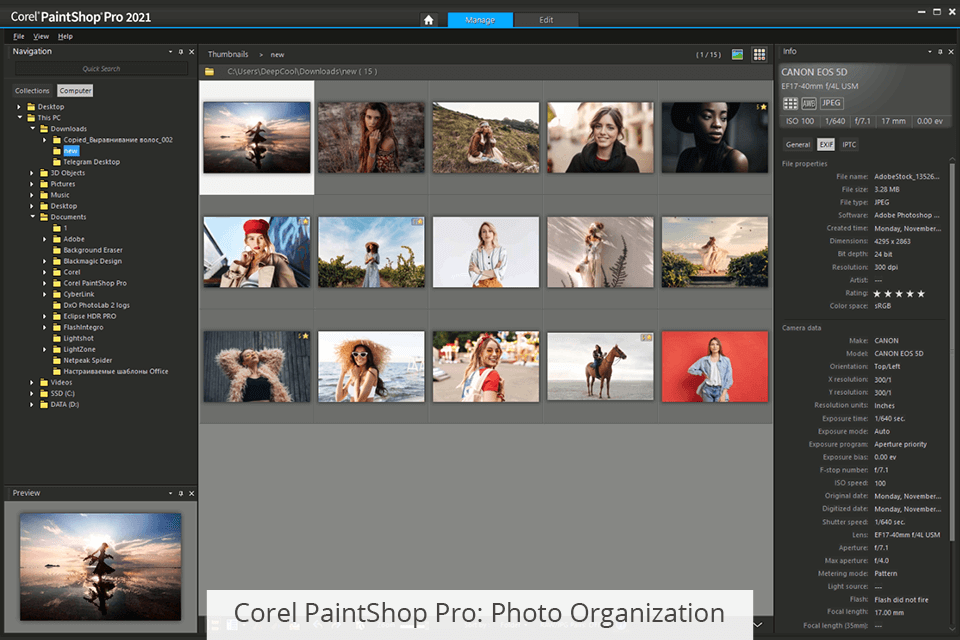960x640 pixels.
Task: Open the IPTC info tab
Action: [849, 145]
